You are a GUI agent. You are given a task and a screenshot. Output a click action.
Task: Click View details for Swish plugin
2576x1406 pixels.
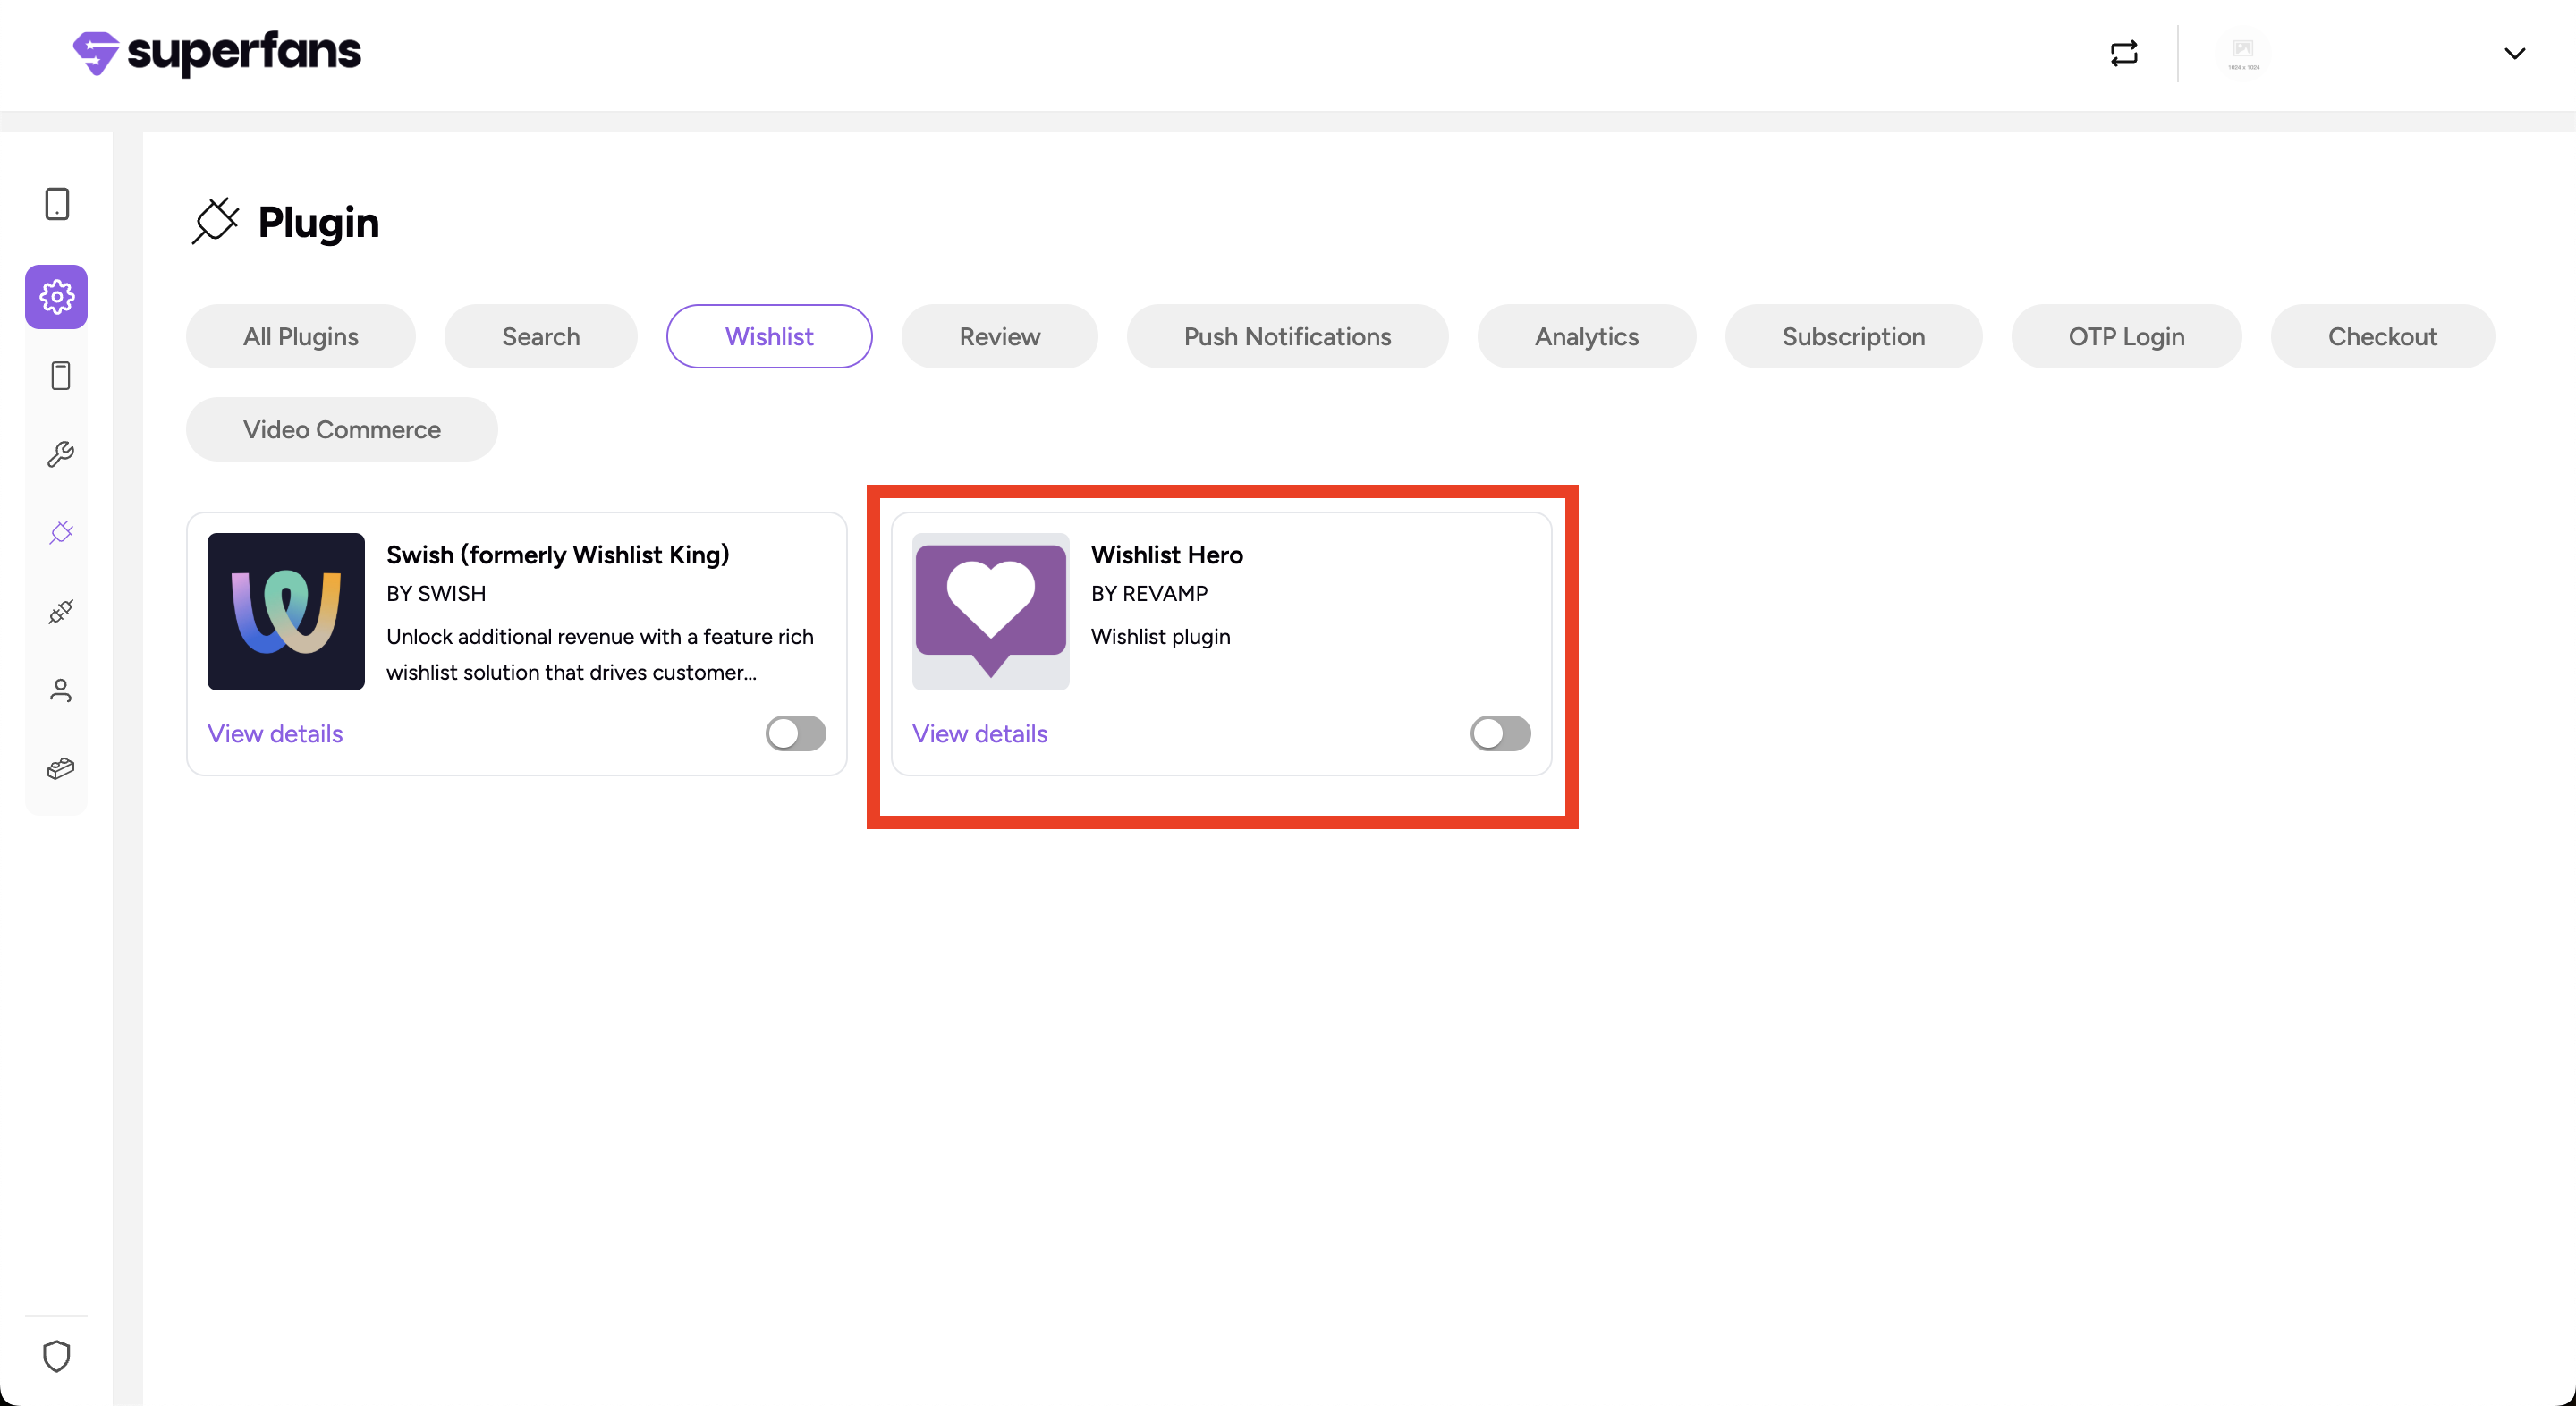coord(275,733)
